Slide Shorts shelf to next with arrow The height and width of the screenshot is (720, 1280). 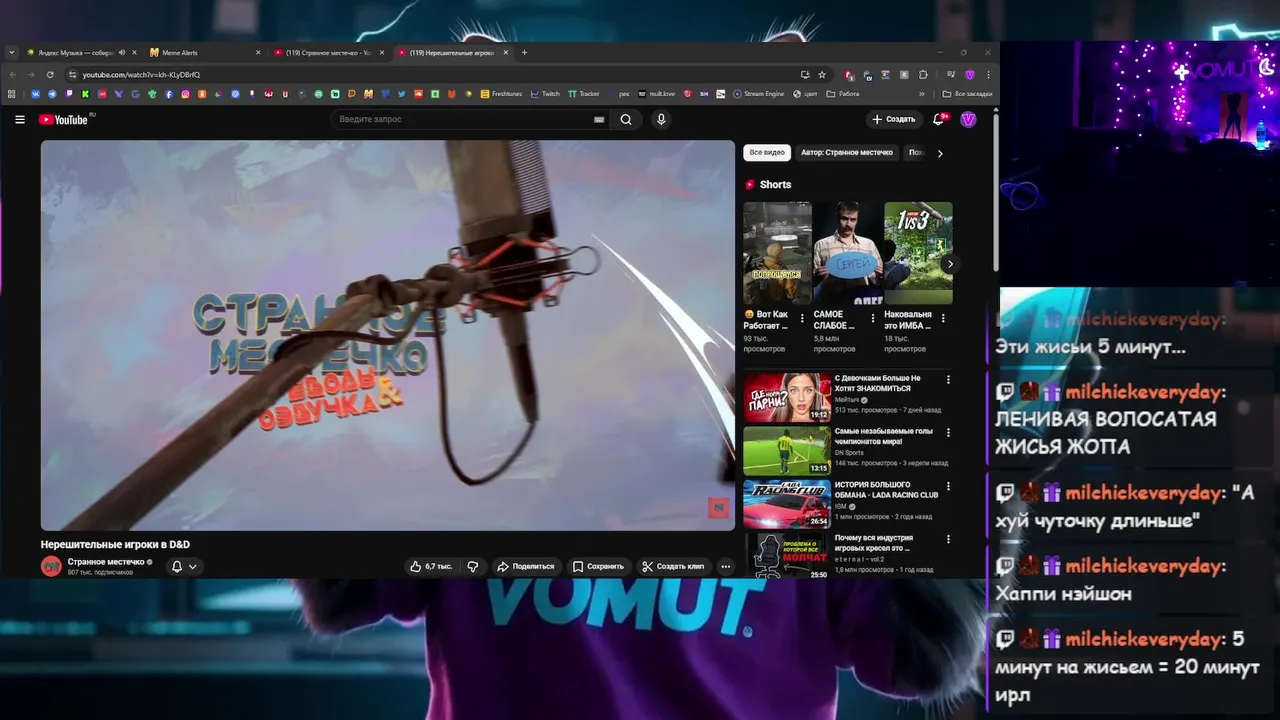coord(950,264)
